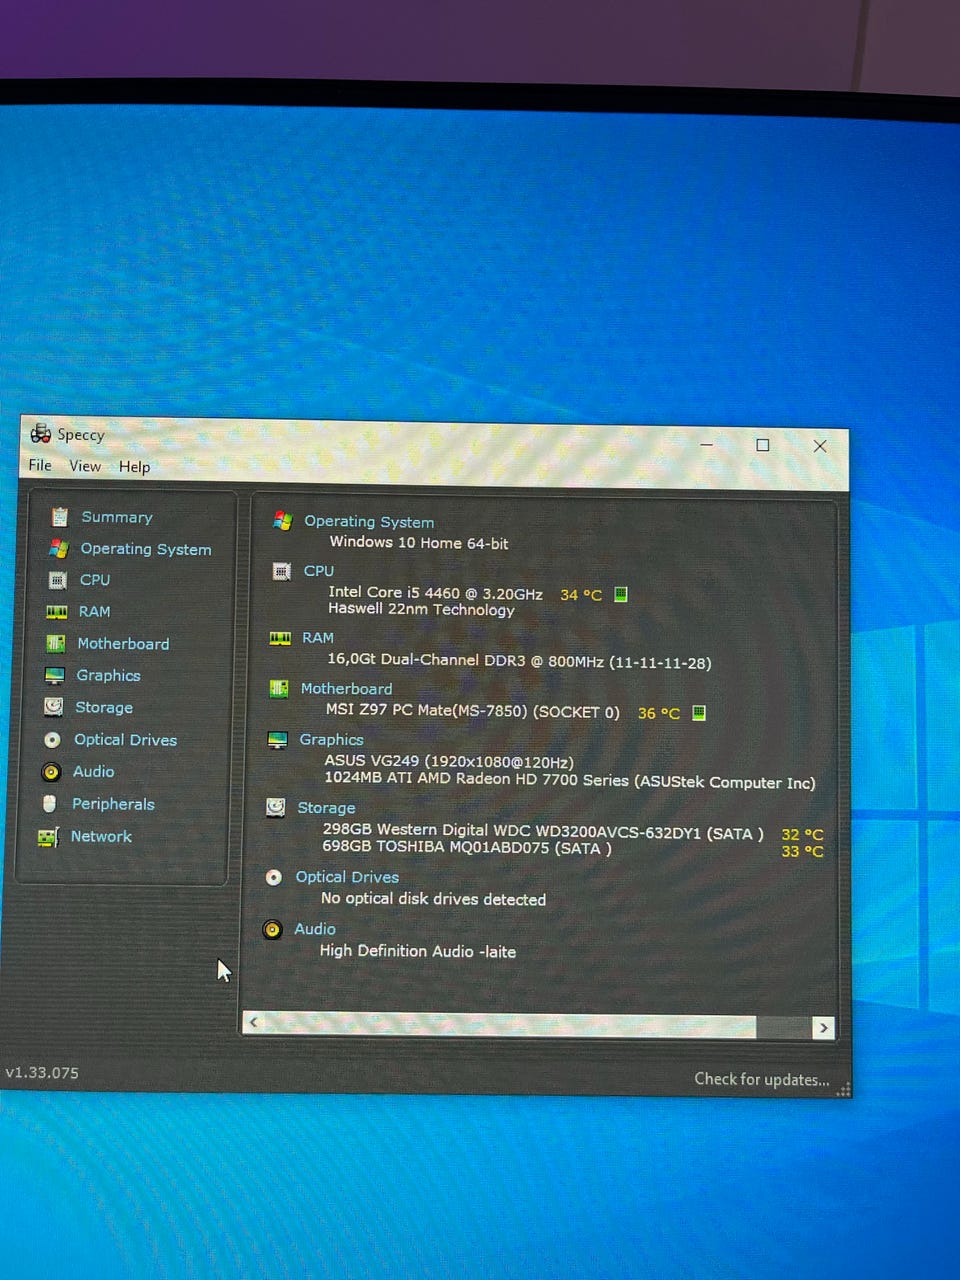Open the File menu
The image size is (960, 1280).
[40, 465]
